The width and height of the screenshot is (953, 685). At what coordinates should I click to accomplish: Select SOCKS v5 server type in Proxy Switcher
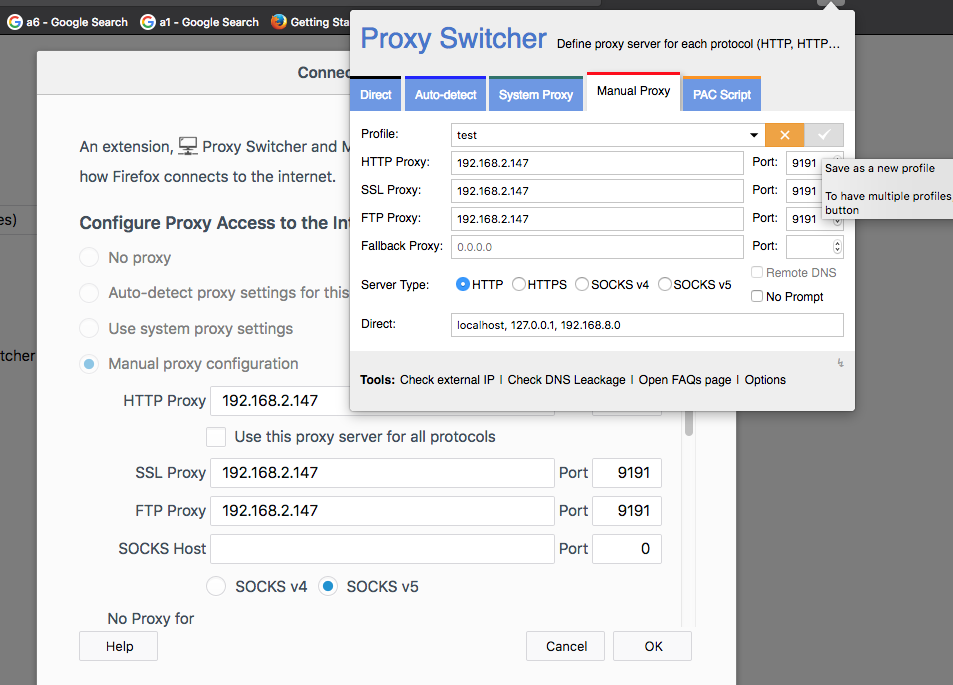[665, 284]
